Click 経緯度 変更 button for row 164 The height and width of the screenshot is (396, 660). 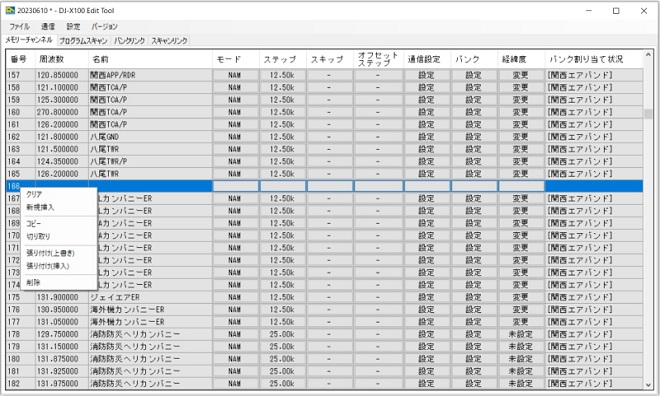coord(521,162)
